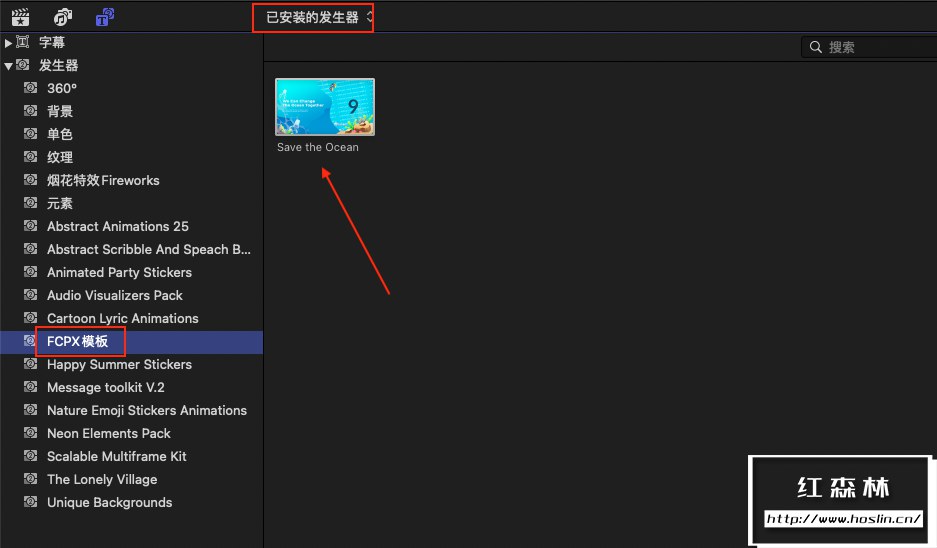937x548 pixels.
Task: Click the search field 搜索
Action: 869,47
